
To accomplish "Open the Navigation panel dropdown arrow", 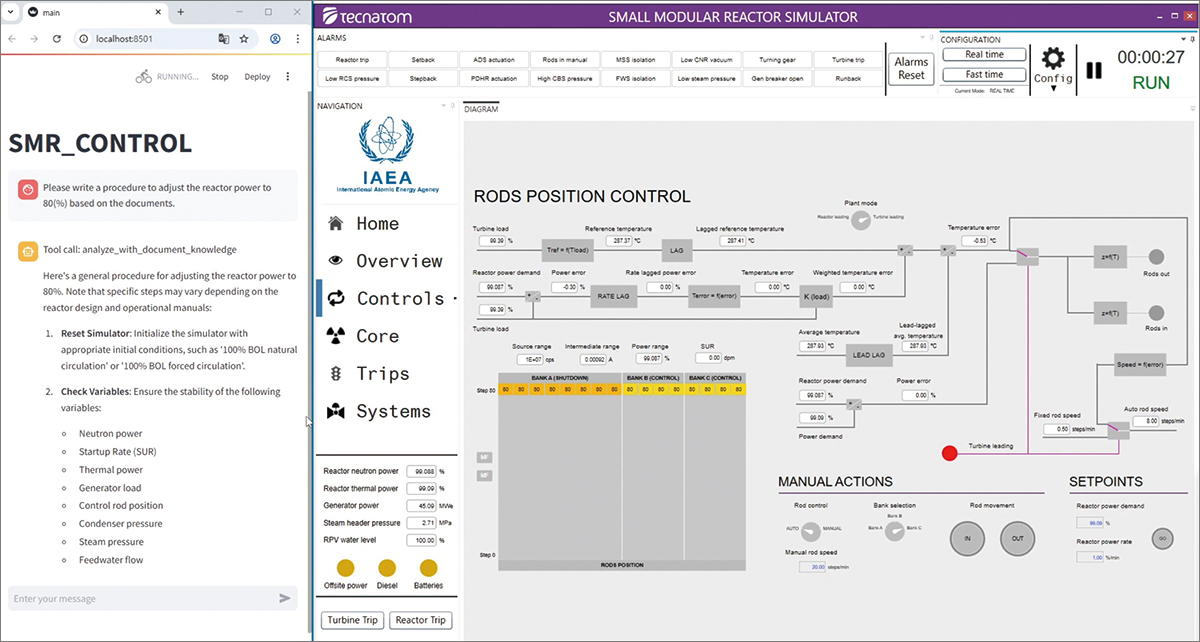I will coord(442,106).
